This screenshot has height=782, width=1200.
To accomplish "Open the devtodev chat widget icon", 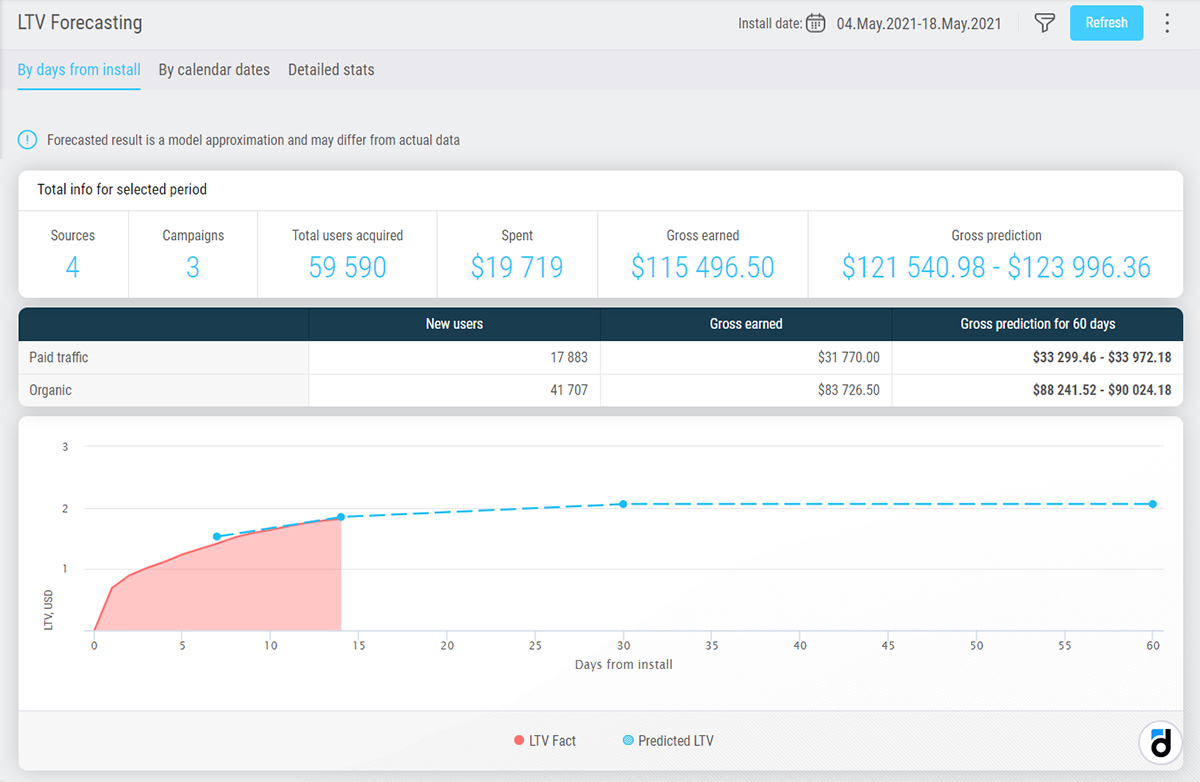I will tap(1160, 743).
